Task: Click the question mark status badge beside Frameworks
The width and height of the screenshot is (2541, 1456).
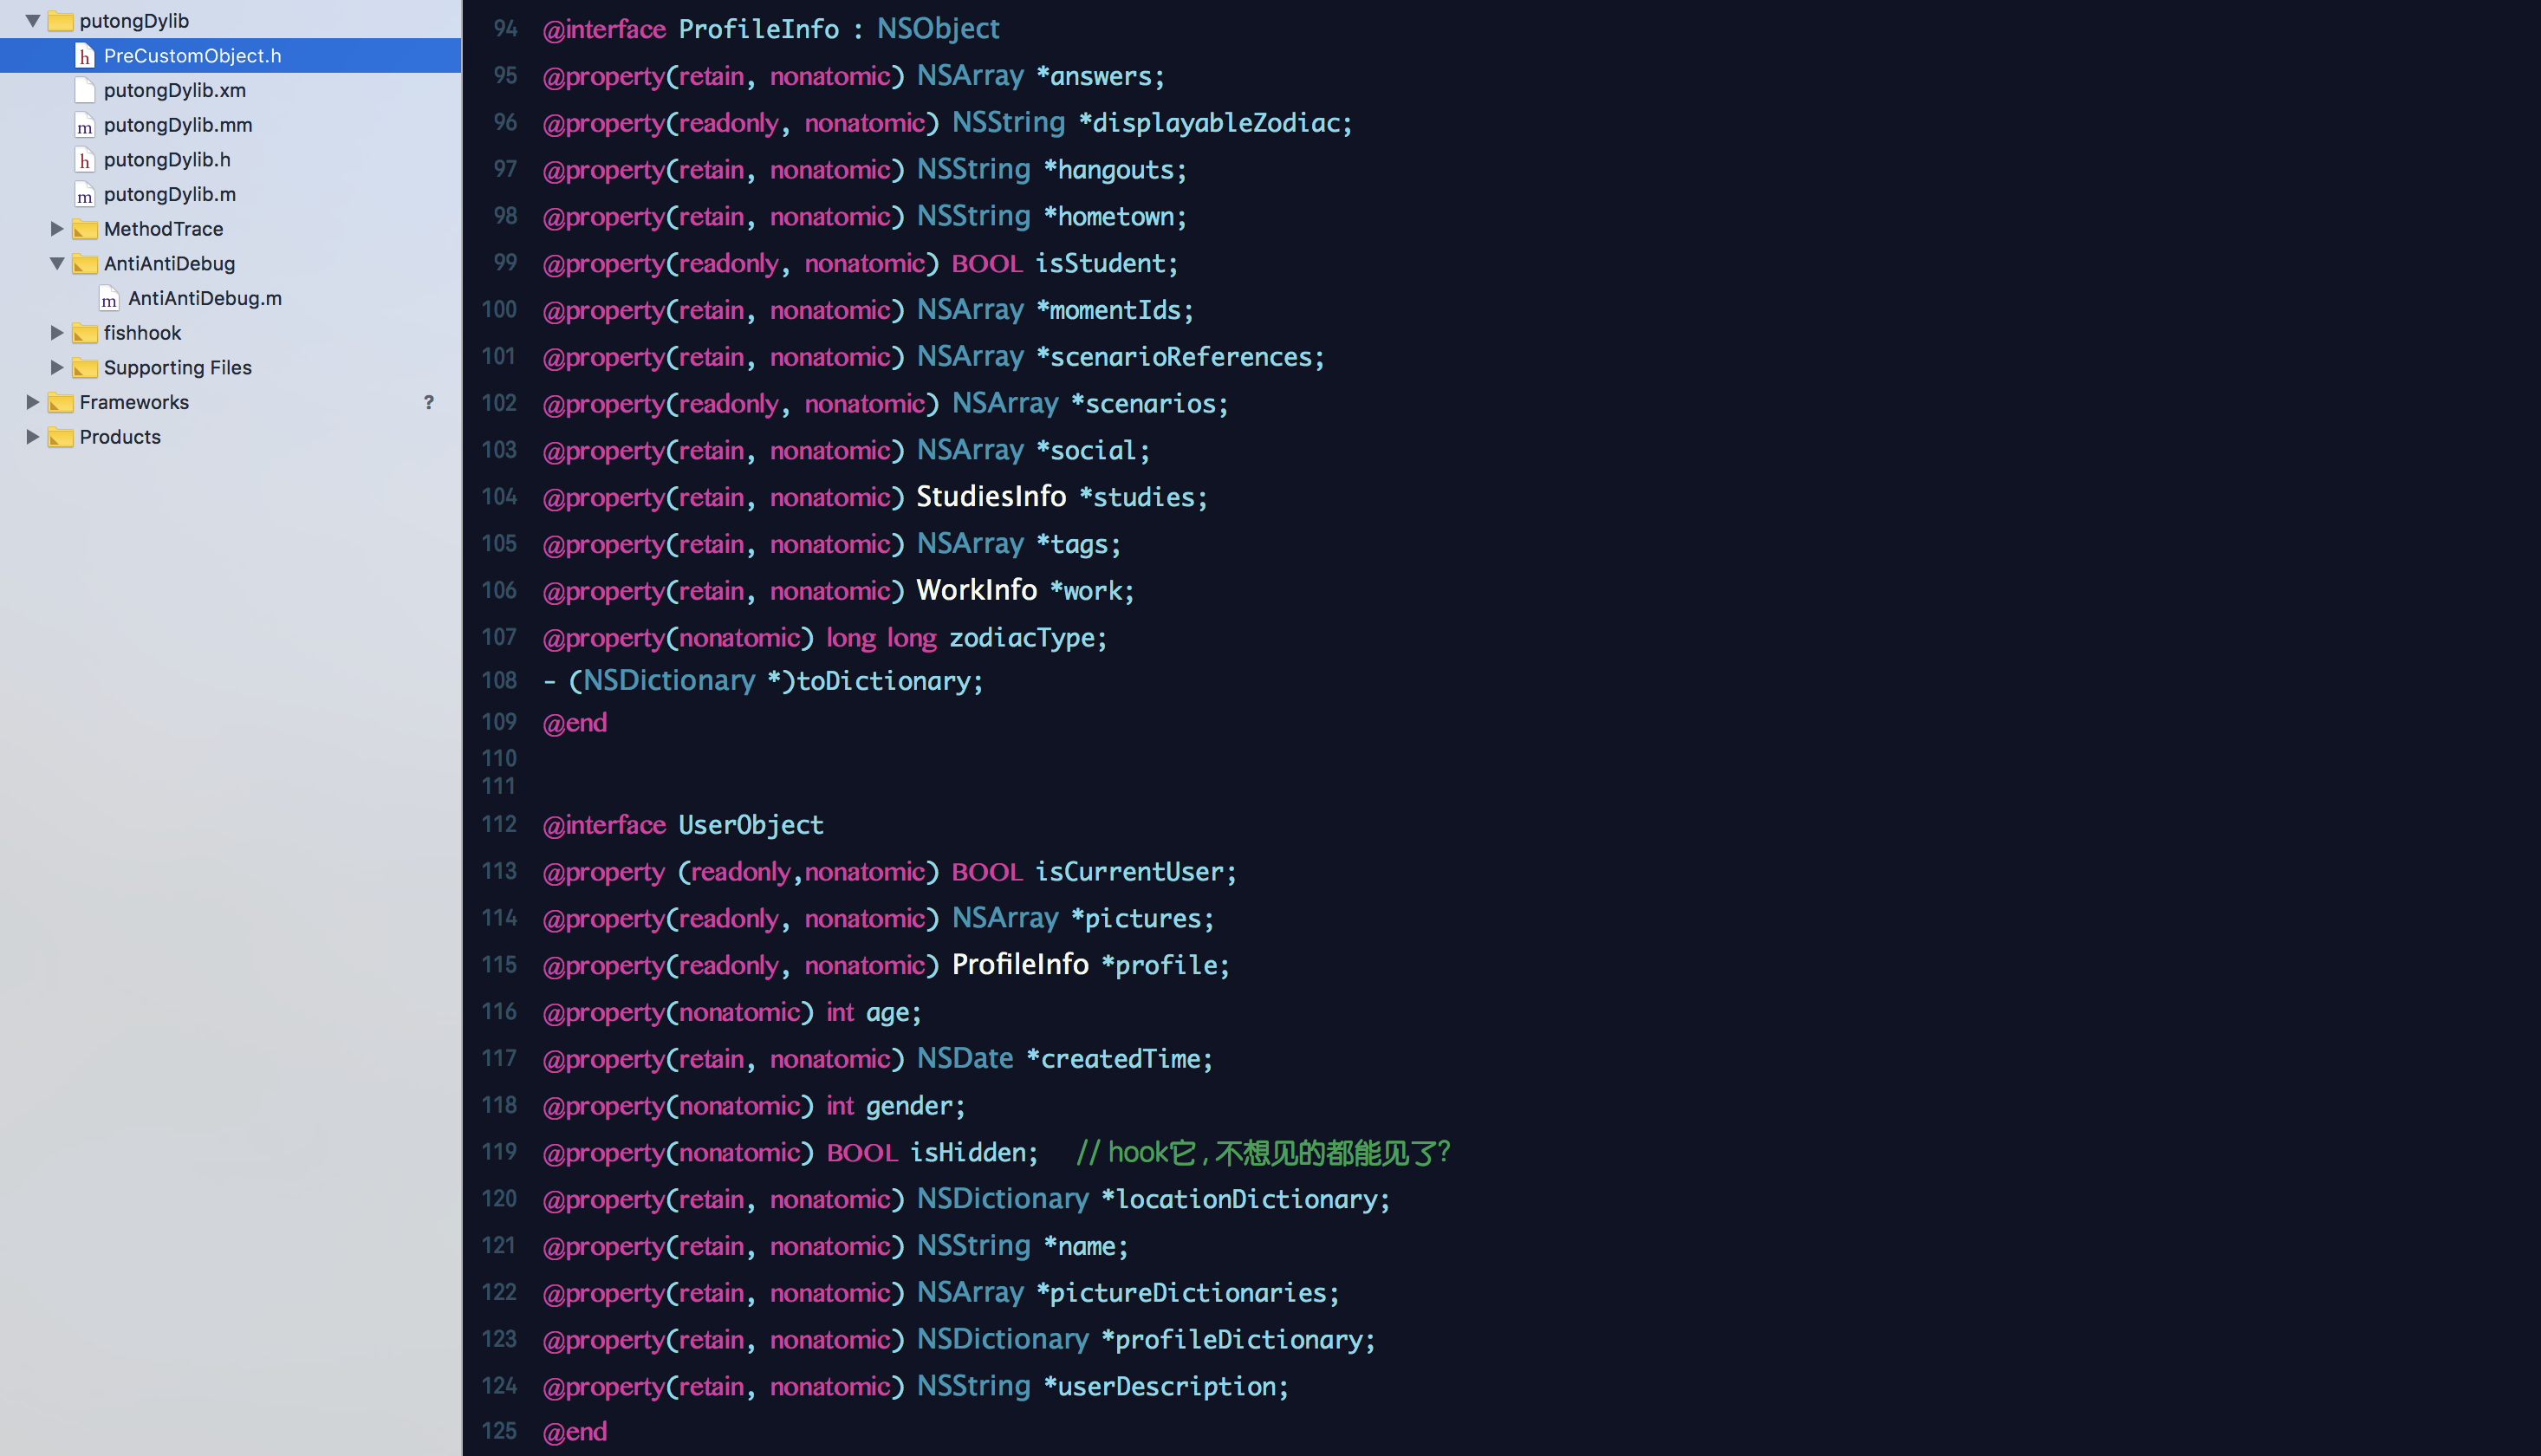Action: [x=428, y=403]
